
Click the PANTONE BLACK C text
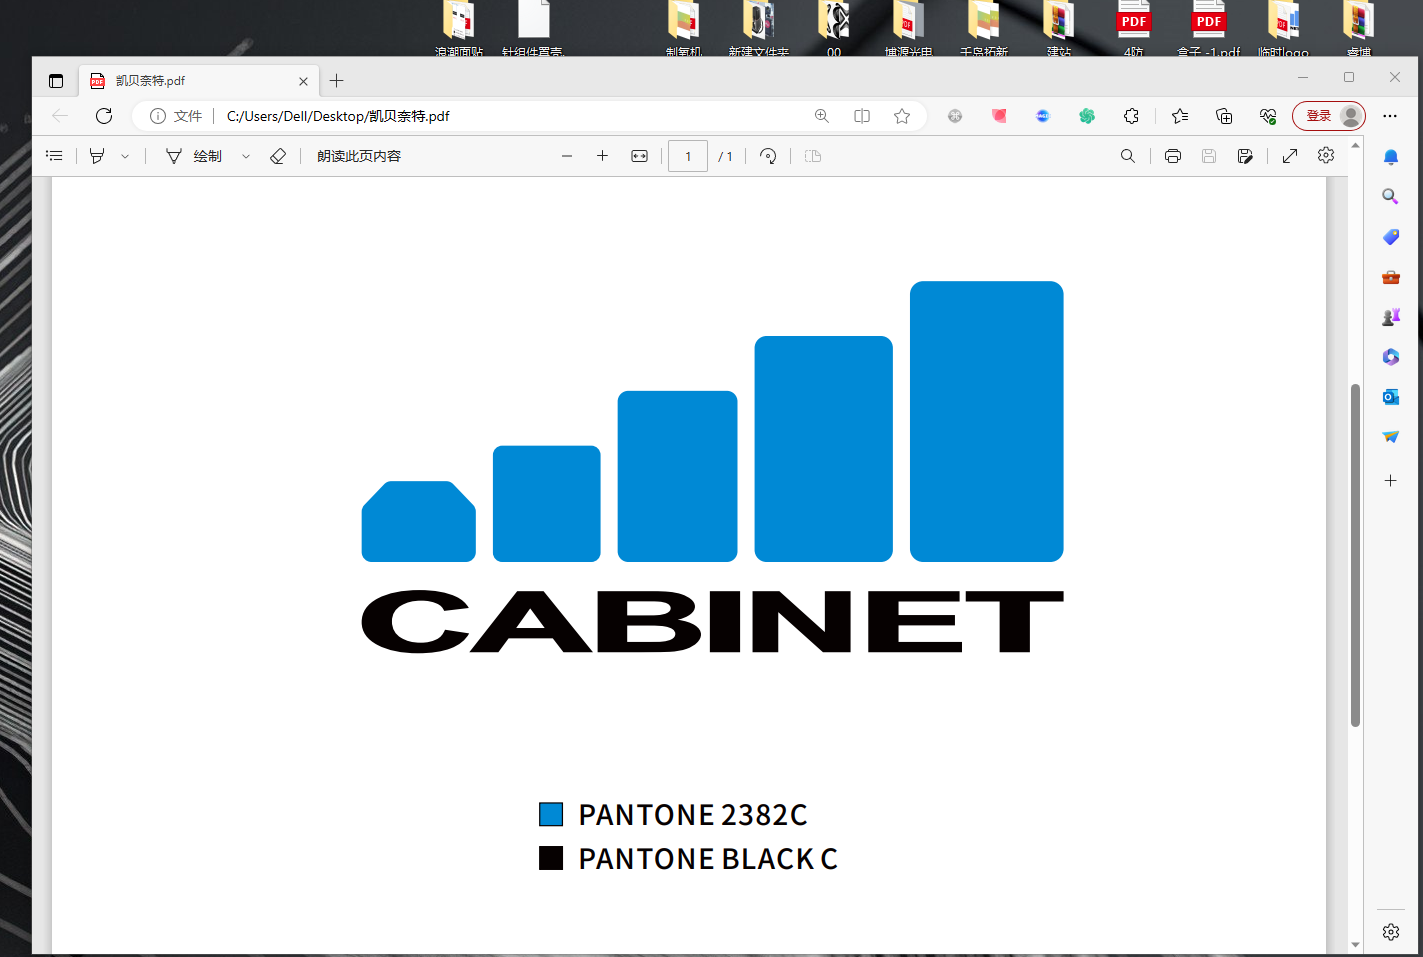(x=708, y=859)
